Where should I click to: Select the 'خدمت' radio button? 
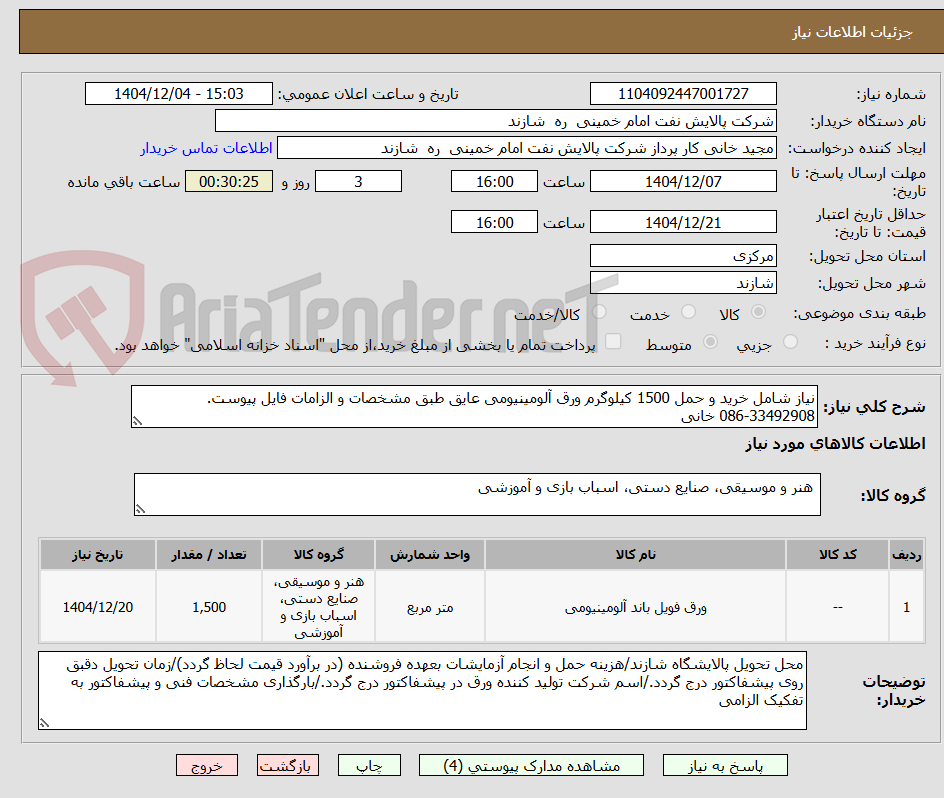(x=688, y=312)
